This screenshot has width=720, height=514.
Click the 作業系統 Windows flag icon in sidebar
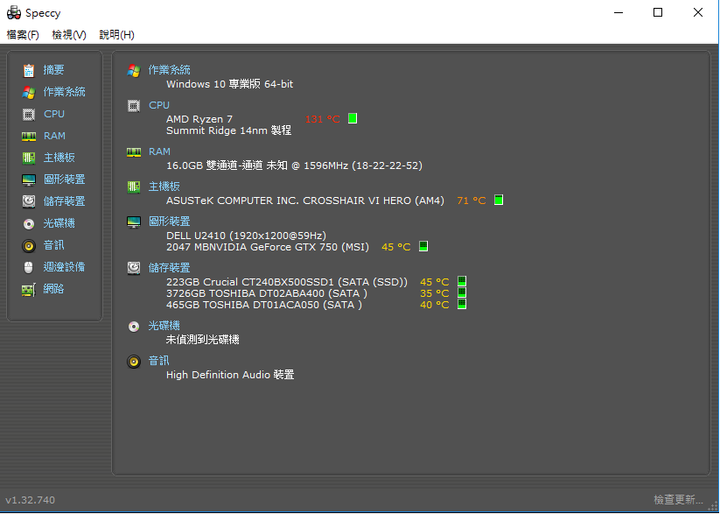click(x=28, y=92)
